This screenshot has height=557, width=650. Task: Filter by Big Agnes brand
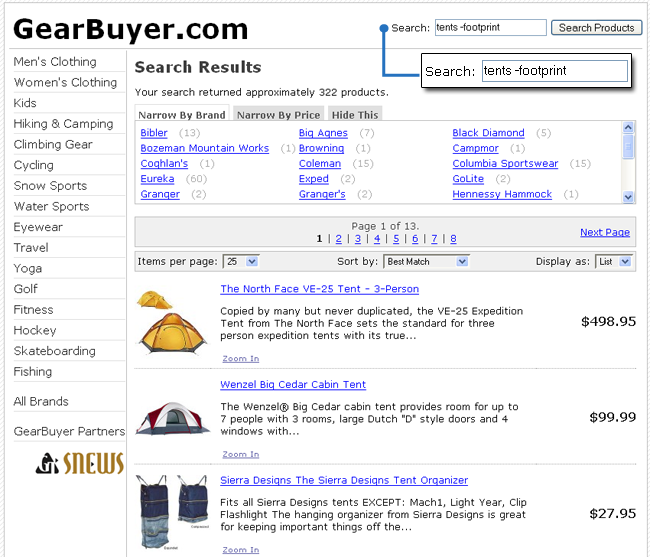click(323, 133)
